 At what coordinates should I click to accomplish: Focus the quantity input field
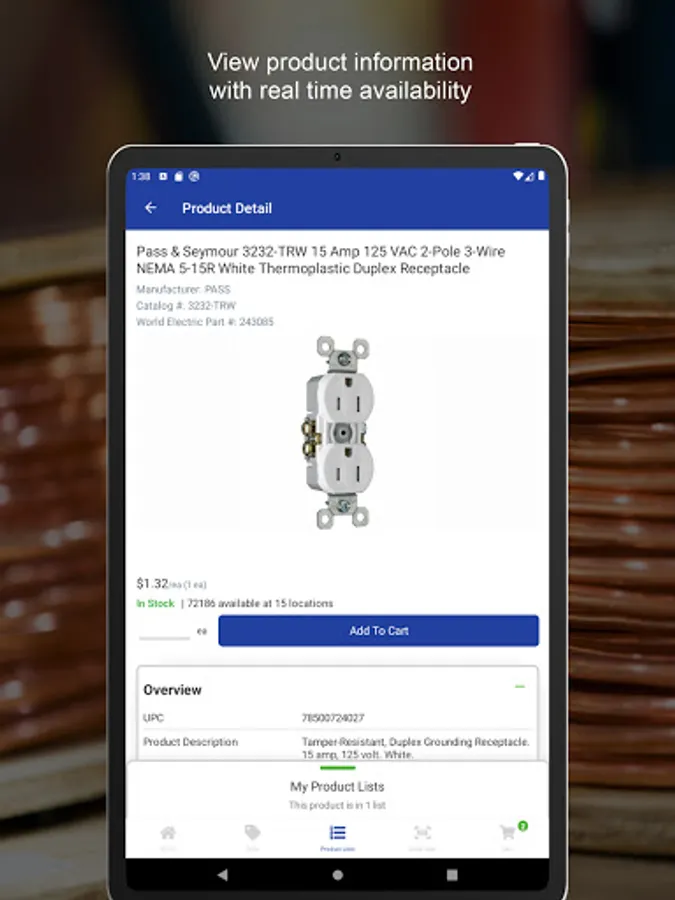164,631
